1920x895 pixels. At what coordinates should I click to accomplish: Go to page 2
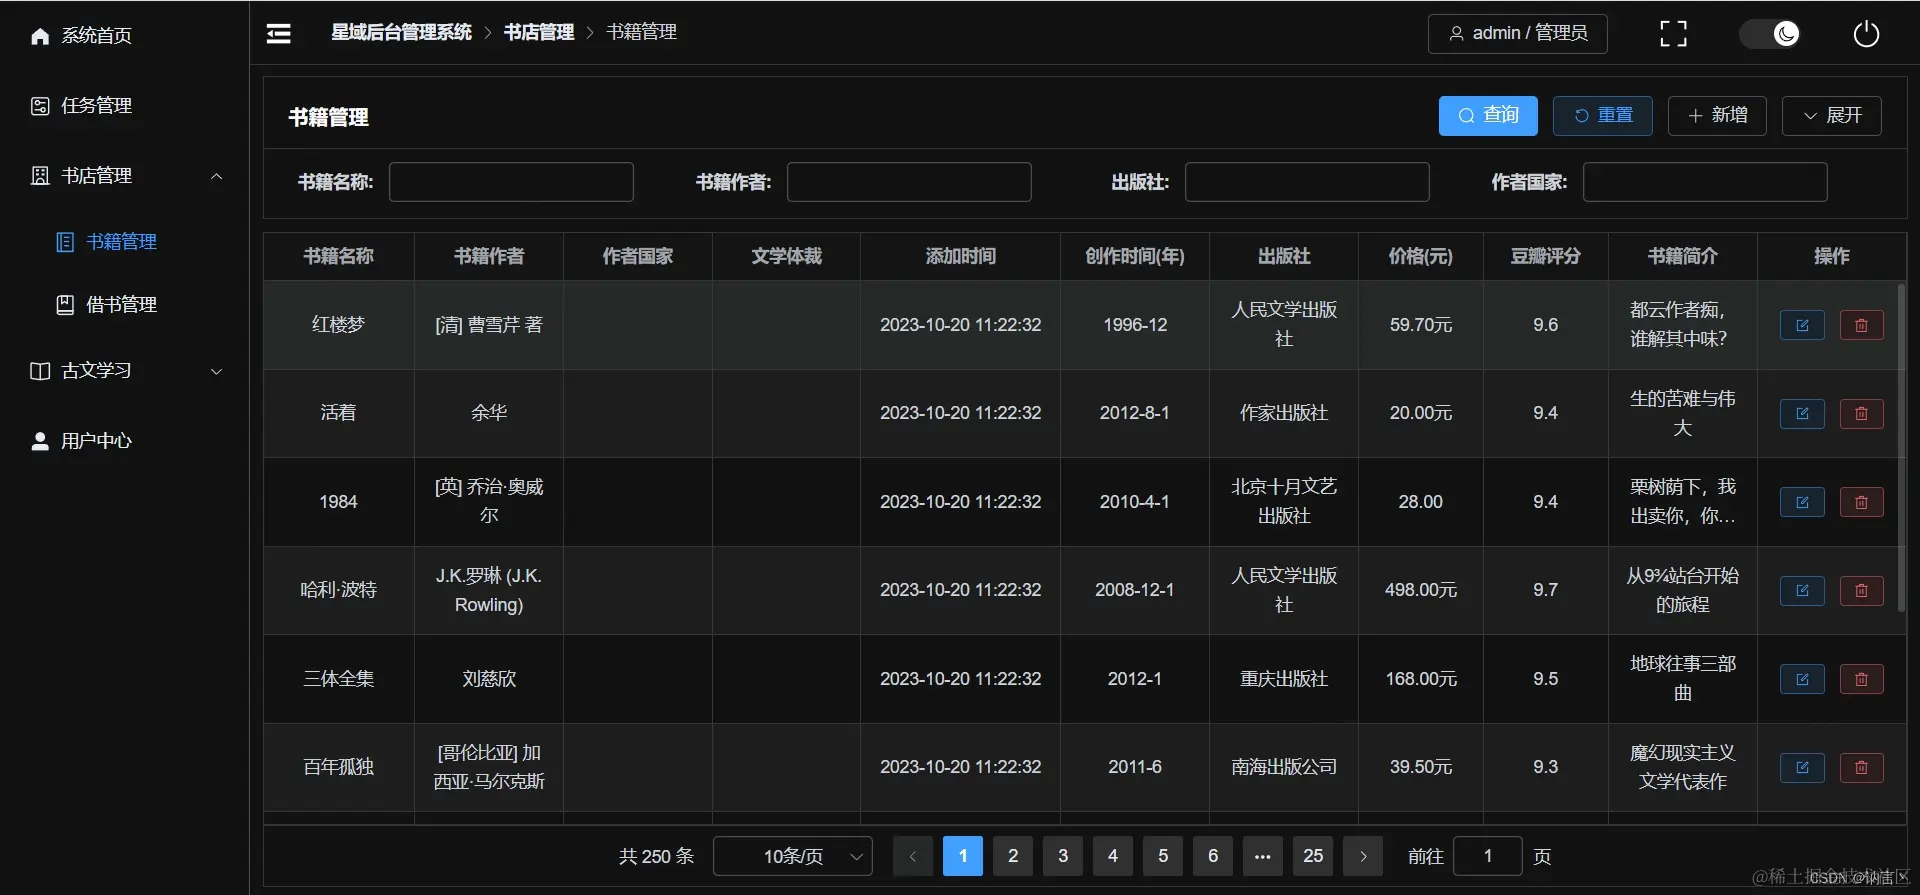pos(1013,856)
